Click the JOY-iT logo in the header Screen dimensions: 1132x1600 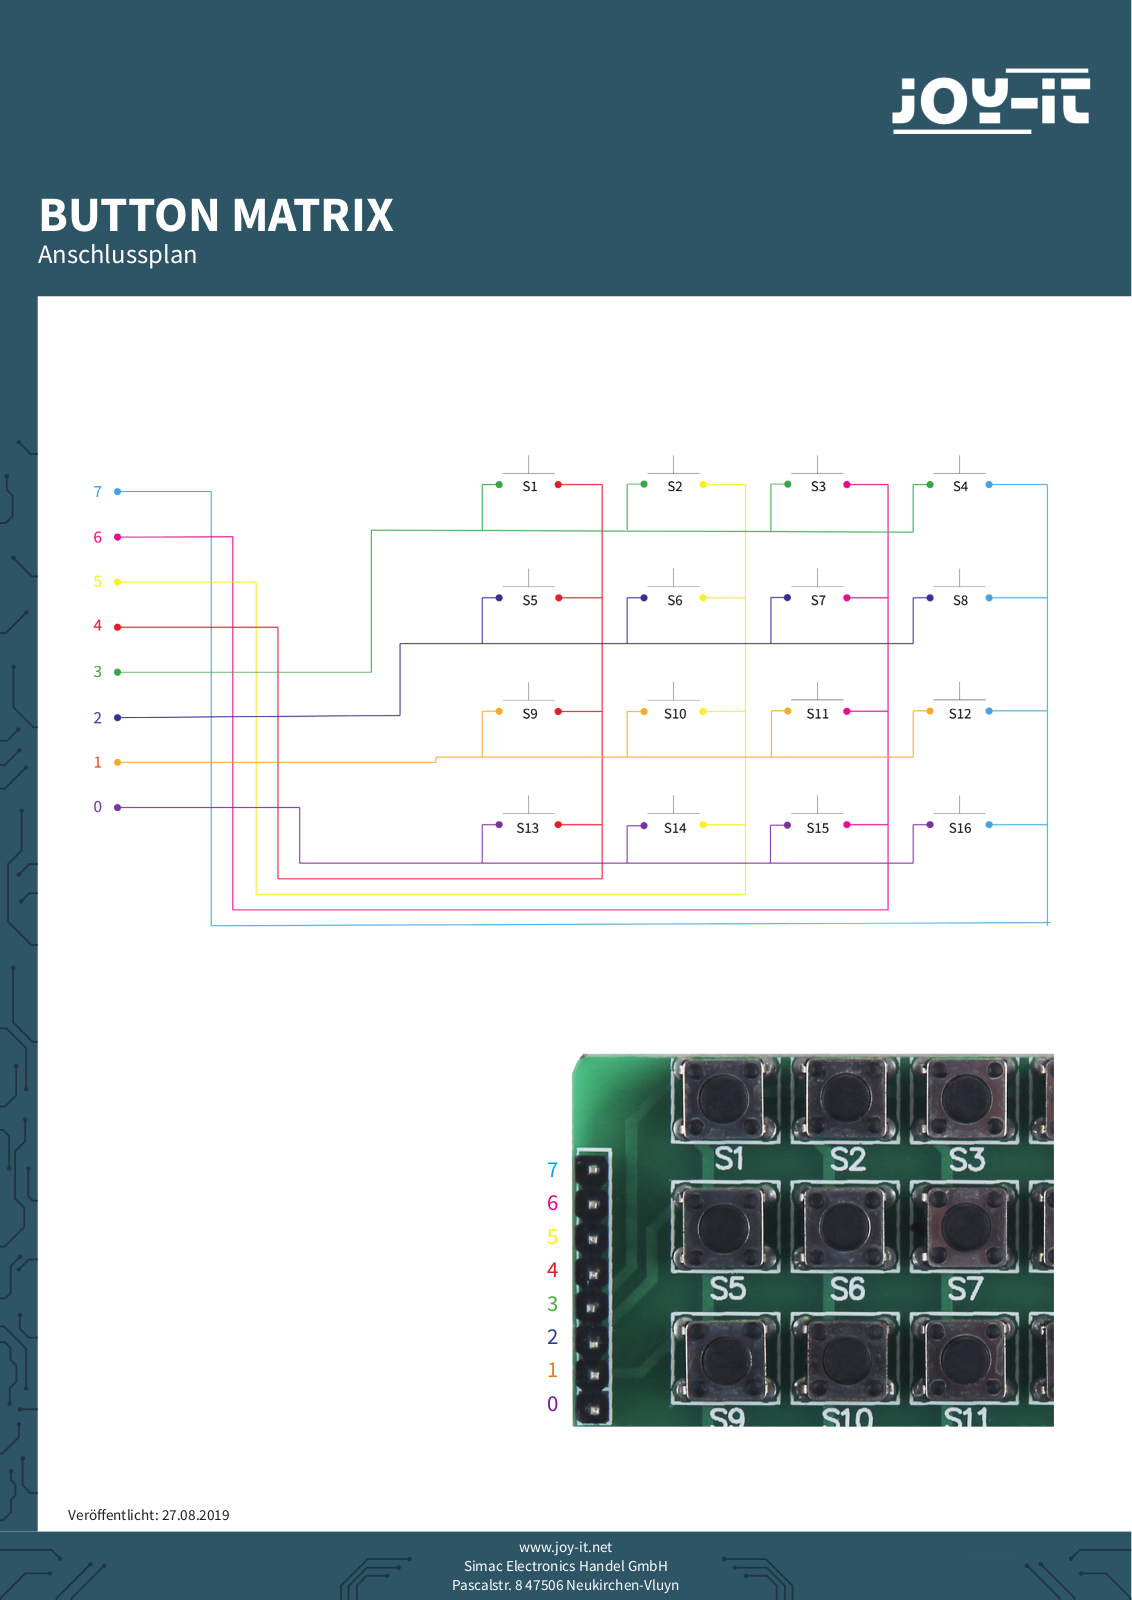[x=990, y=100]
